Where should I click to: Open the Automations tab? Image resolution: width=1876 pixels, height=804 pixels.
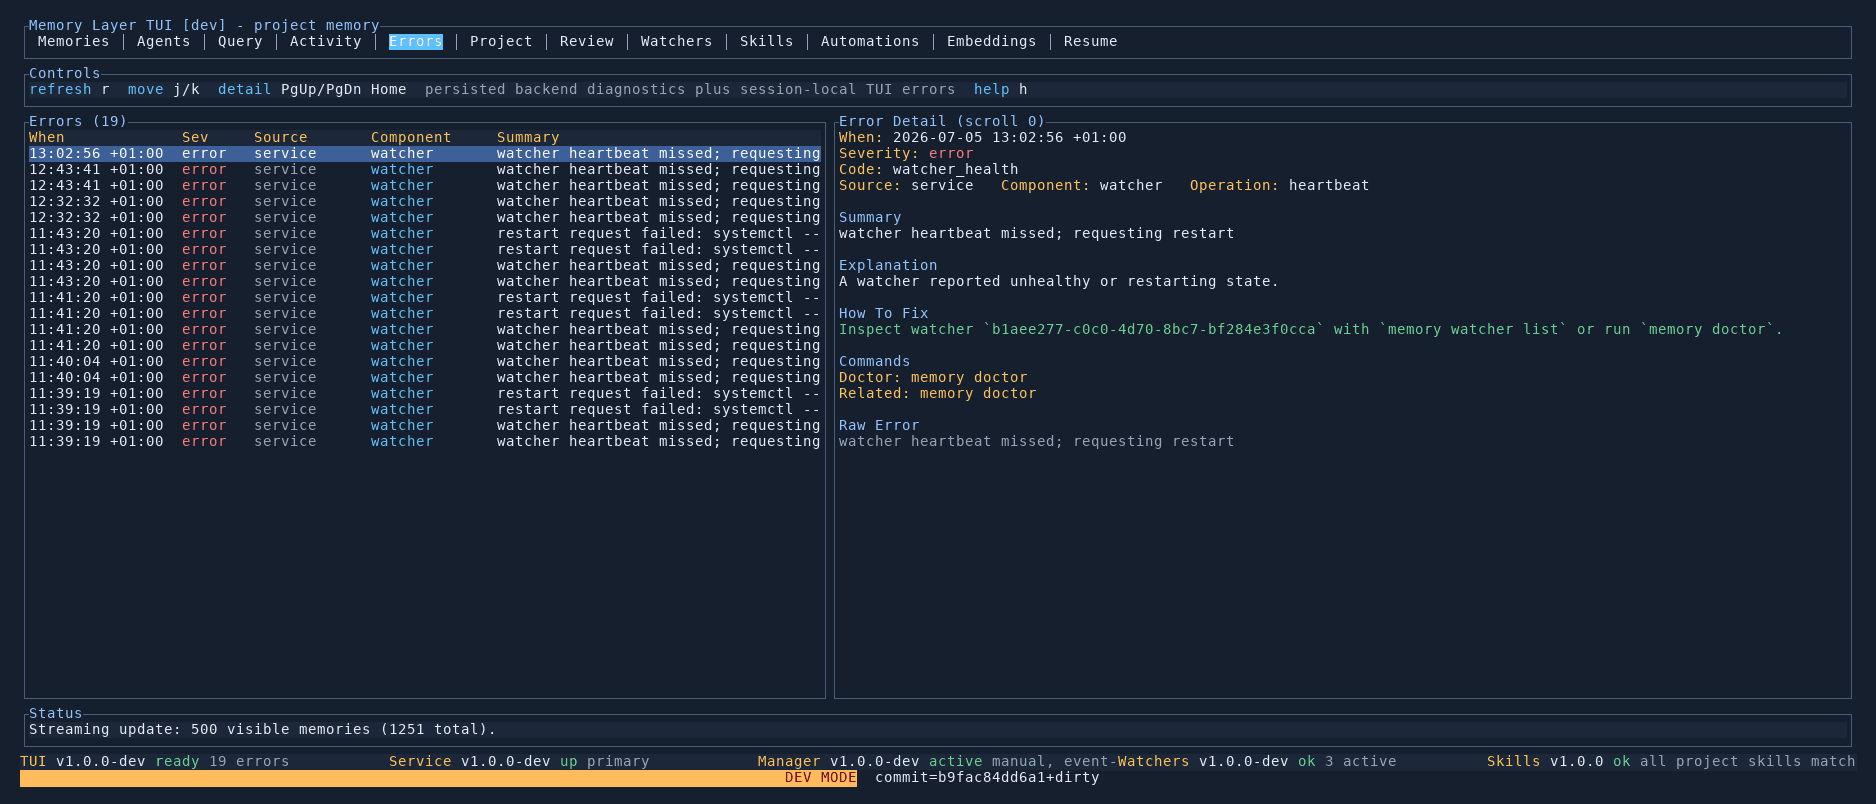870,41
